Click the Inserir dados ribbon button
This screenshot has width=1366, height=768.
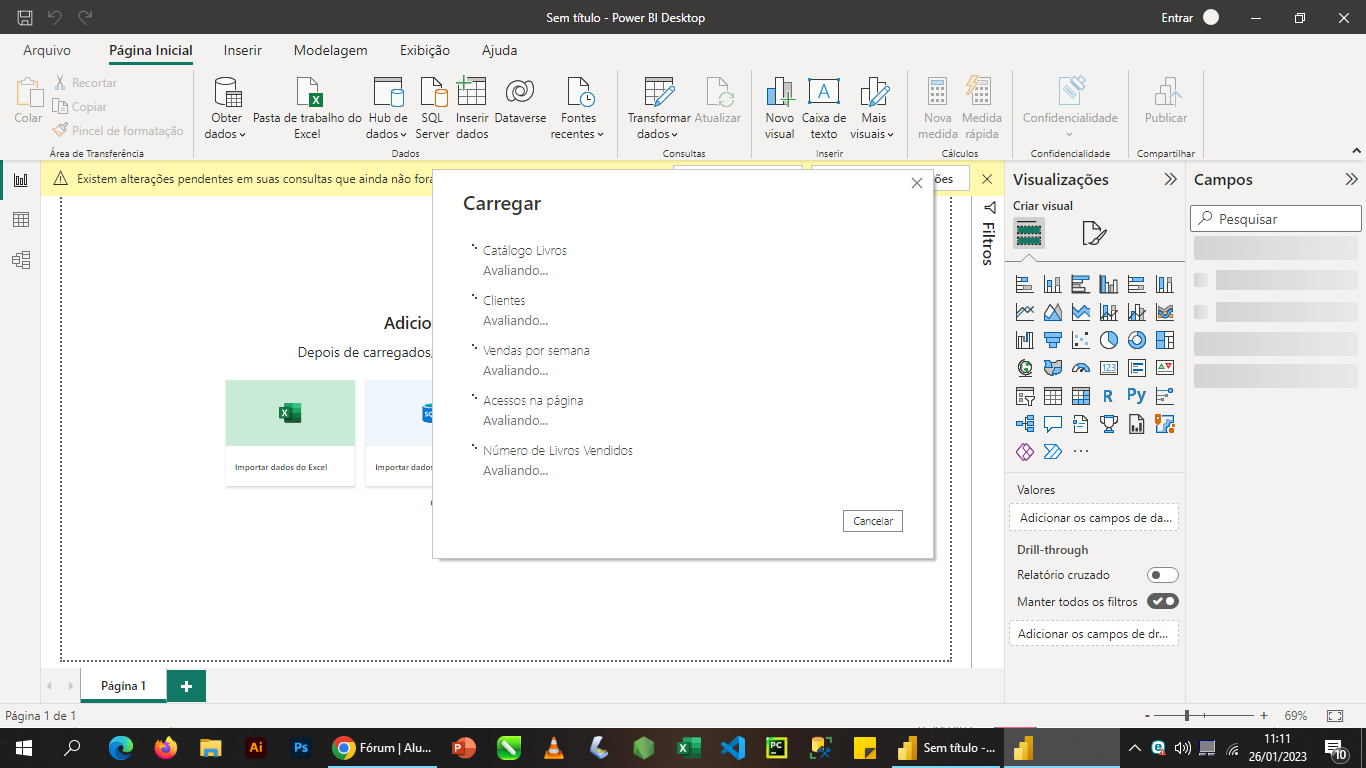point(472,108)
